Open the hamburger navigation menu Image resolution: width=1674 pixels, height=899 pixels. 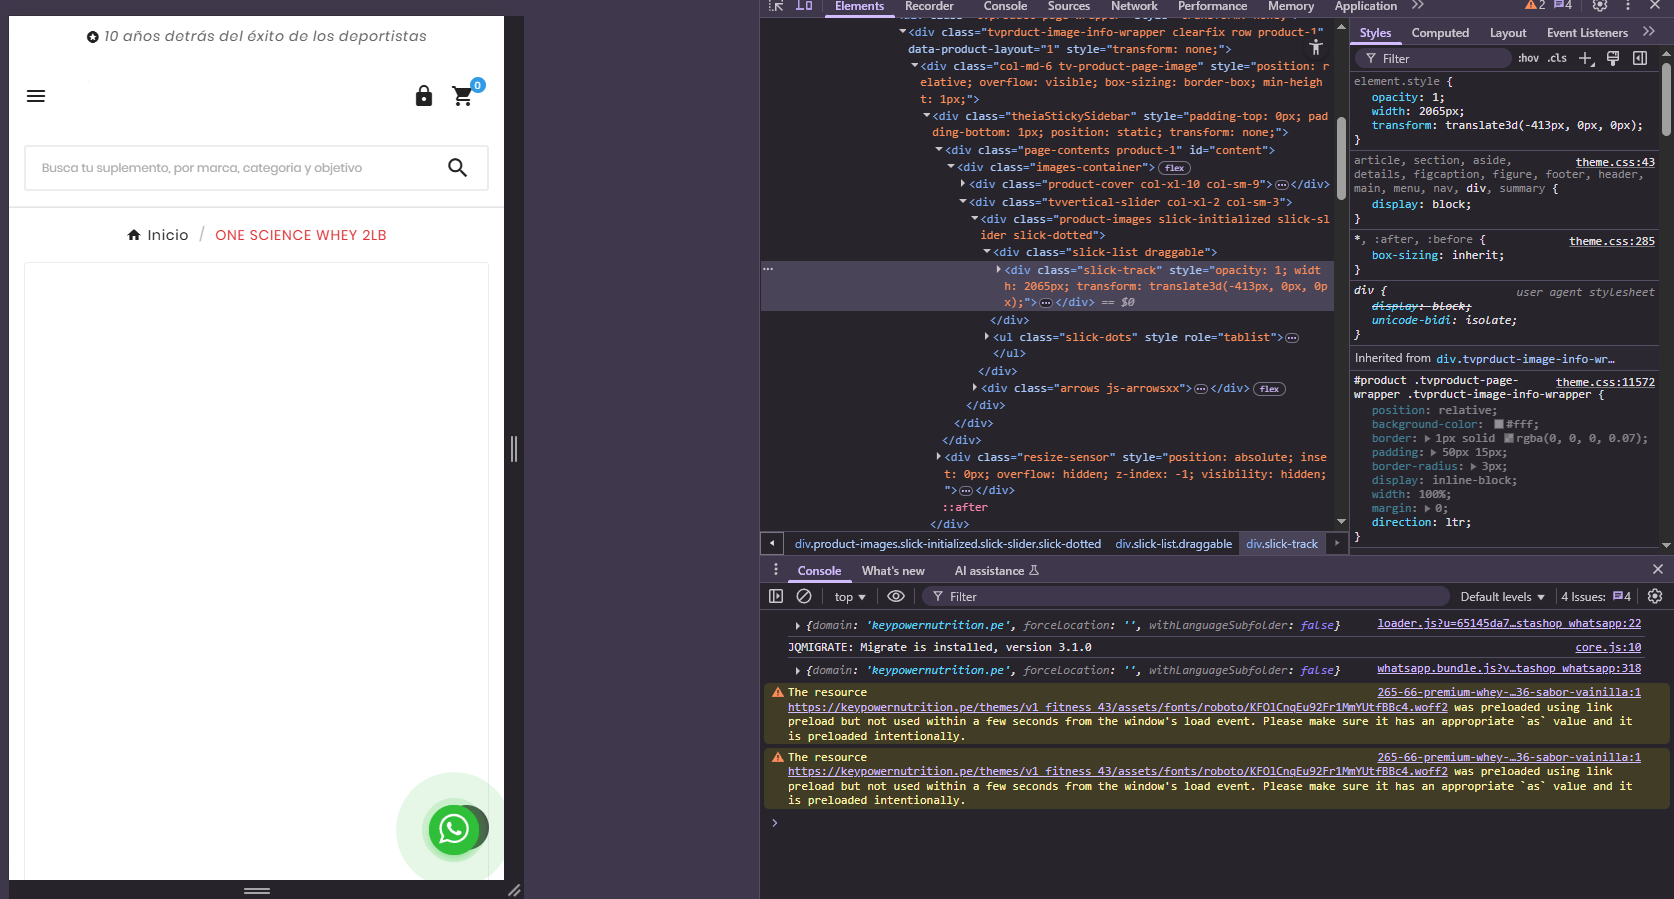point(36,96)
